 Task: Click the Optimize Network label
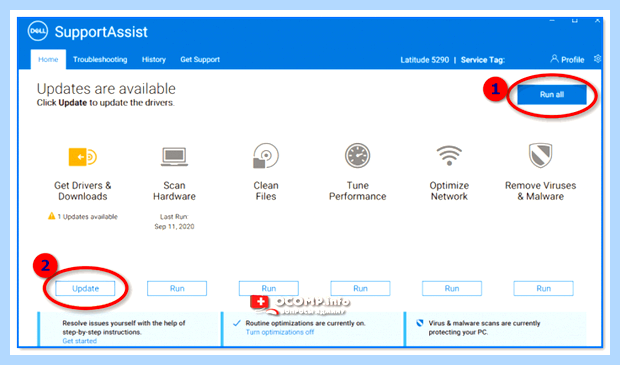pyautogui.click(x=449, y=191)
